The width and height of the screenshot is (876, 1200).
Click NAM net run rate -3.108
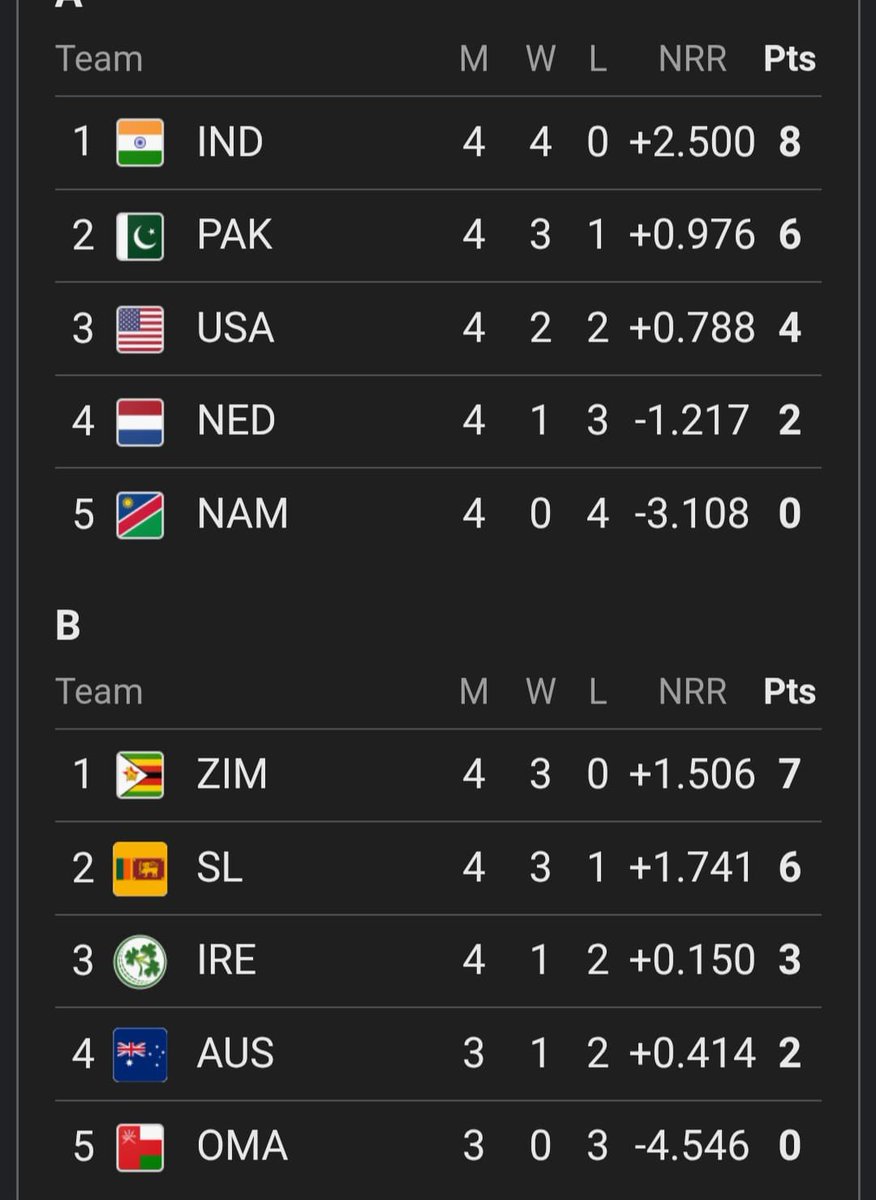tap(692, 515)
